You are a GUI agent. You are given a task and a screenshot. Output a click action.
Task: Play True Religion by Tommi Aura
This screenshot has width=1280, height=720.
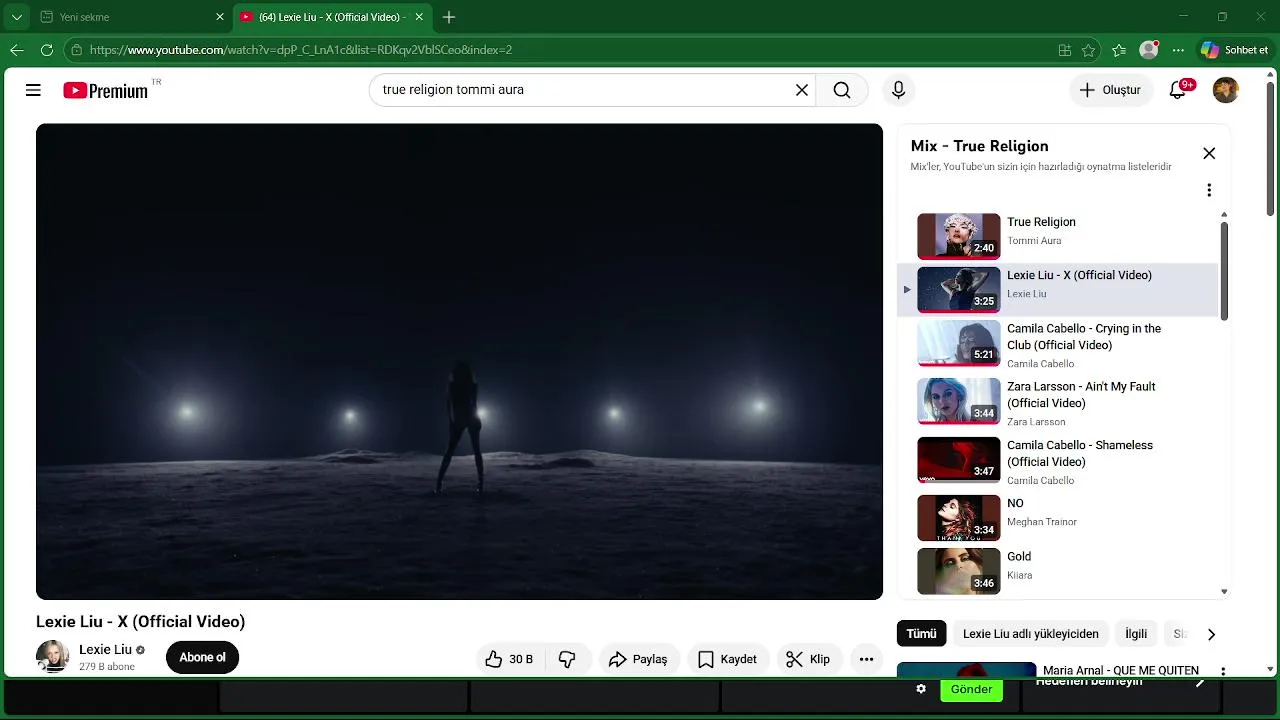tap(1058, 236)
